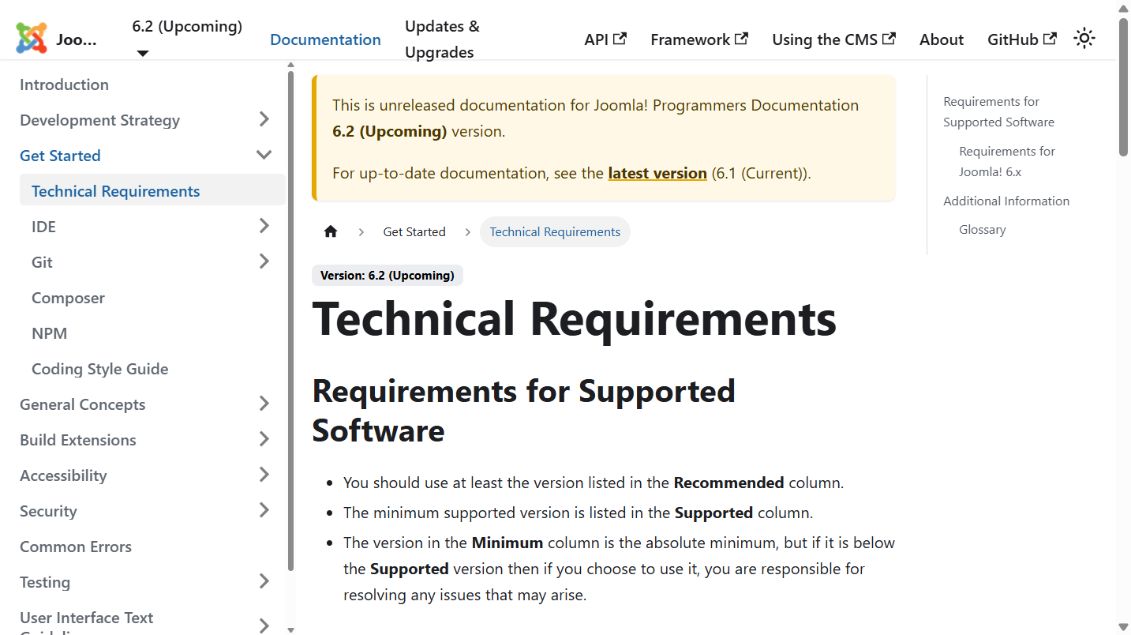Jump to Additional Information section

(1006, 201)
